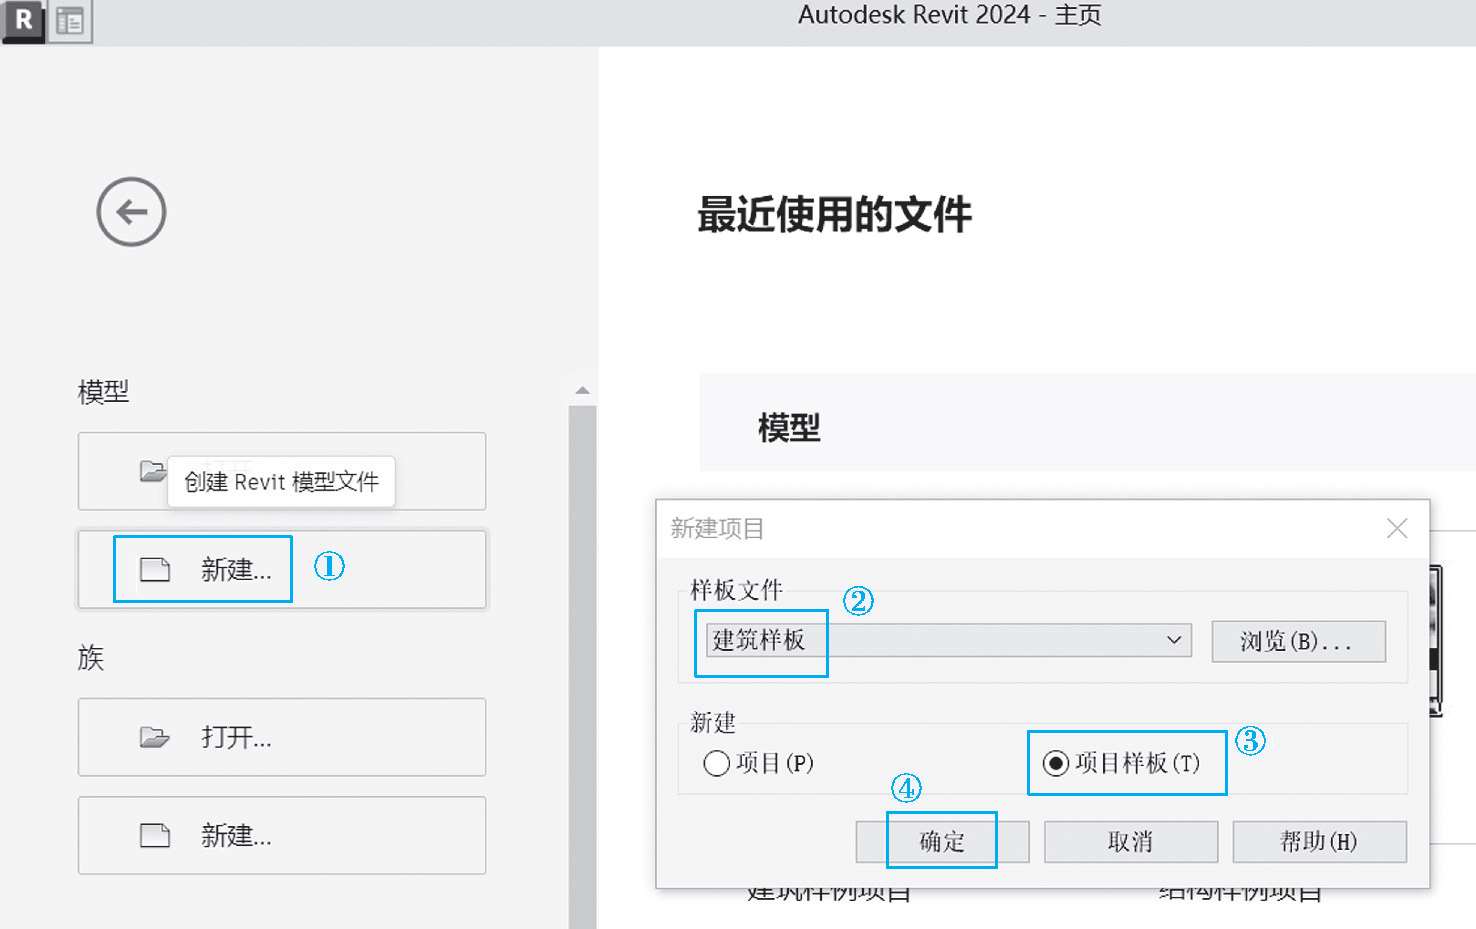Select the 项目(P) radio button
1476x929 pixels.
(x=759, y=763)
